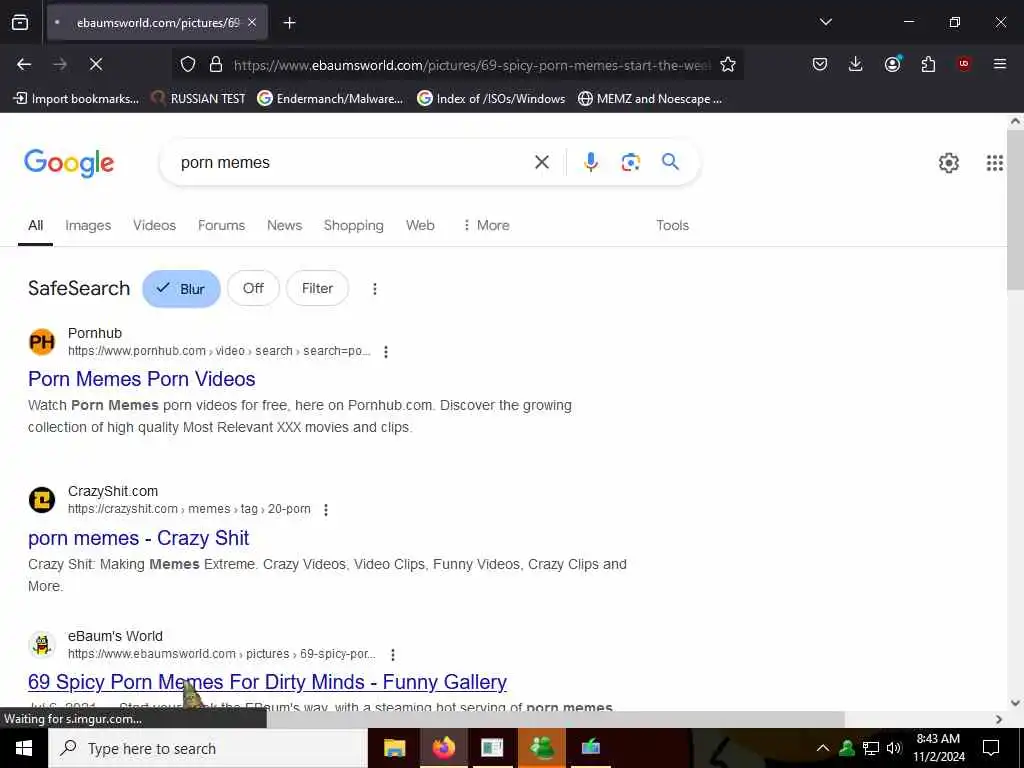Viewport: 1024px width, 768px height.
Task: Click the Firefox taskbar icon
Action: pos(443,748)
